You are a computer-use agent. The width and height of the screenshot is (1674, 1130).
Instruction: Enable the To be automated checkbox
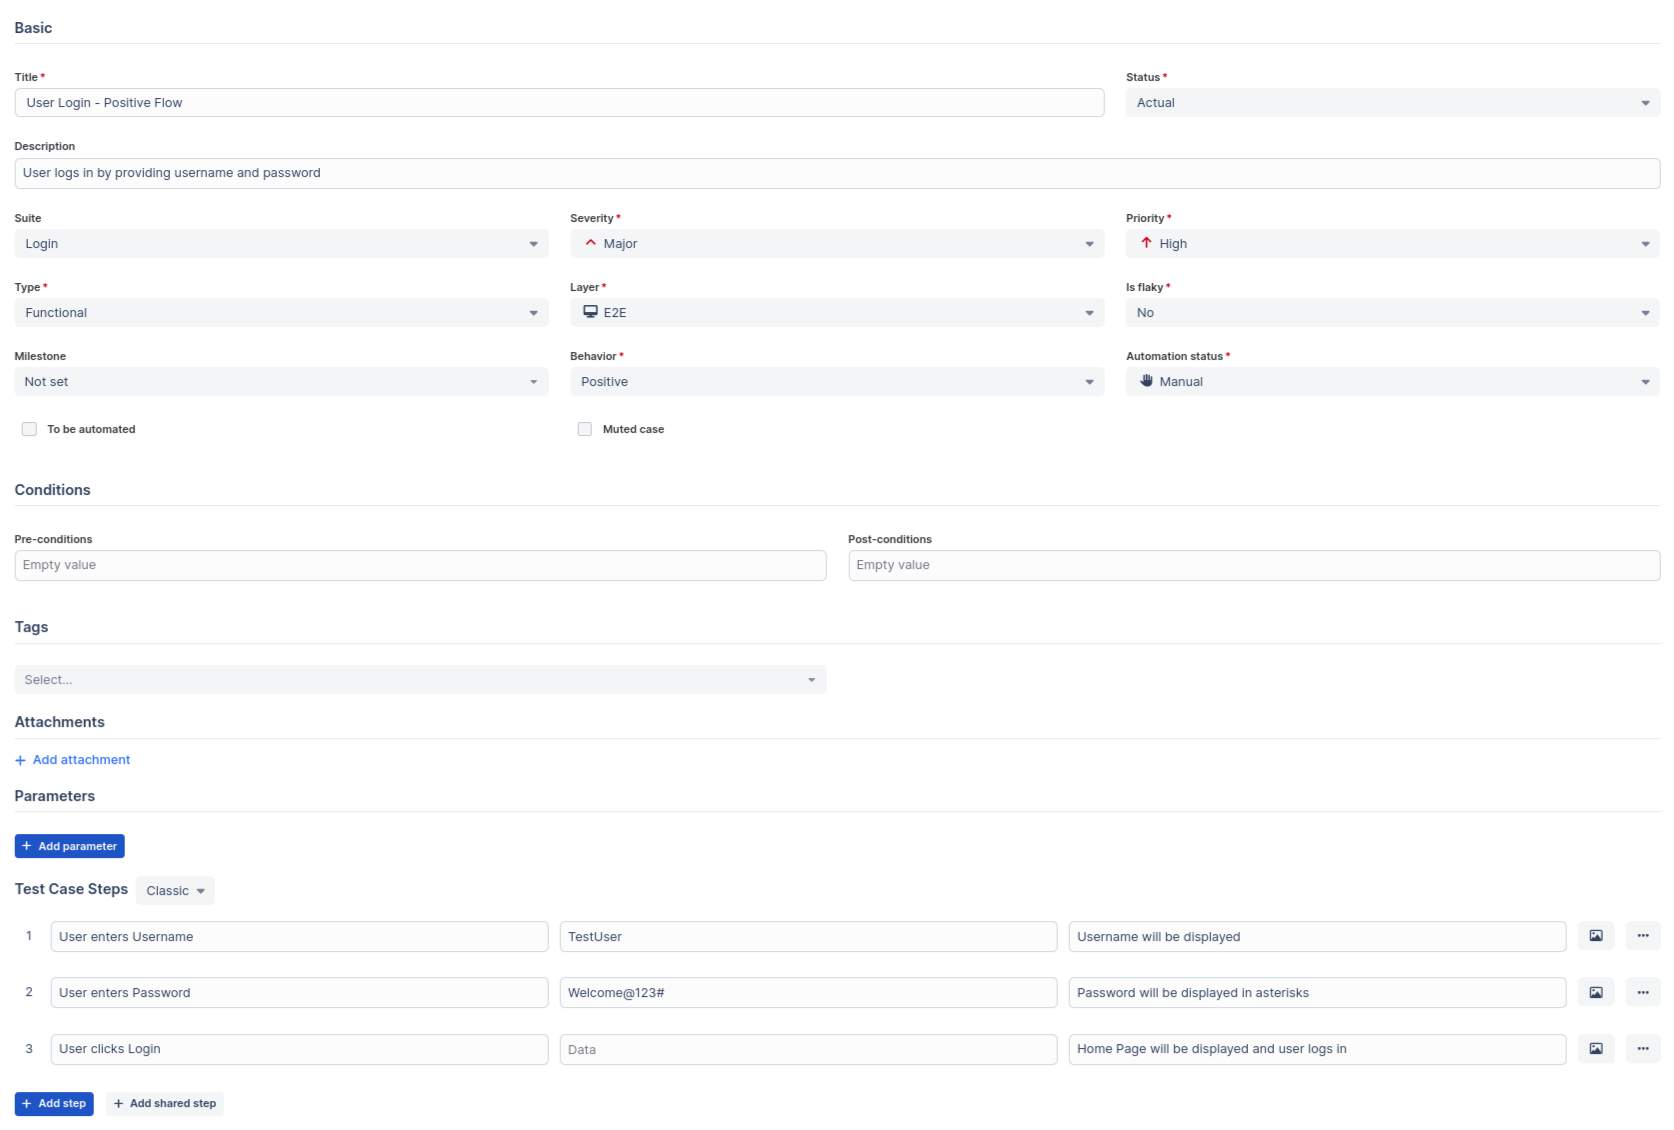[29, 429]
